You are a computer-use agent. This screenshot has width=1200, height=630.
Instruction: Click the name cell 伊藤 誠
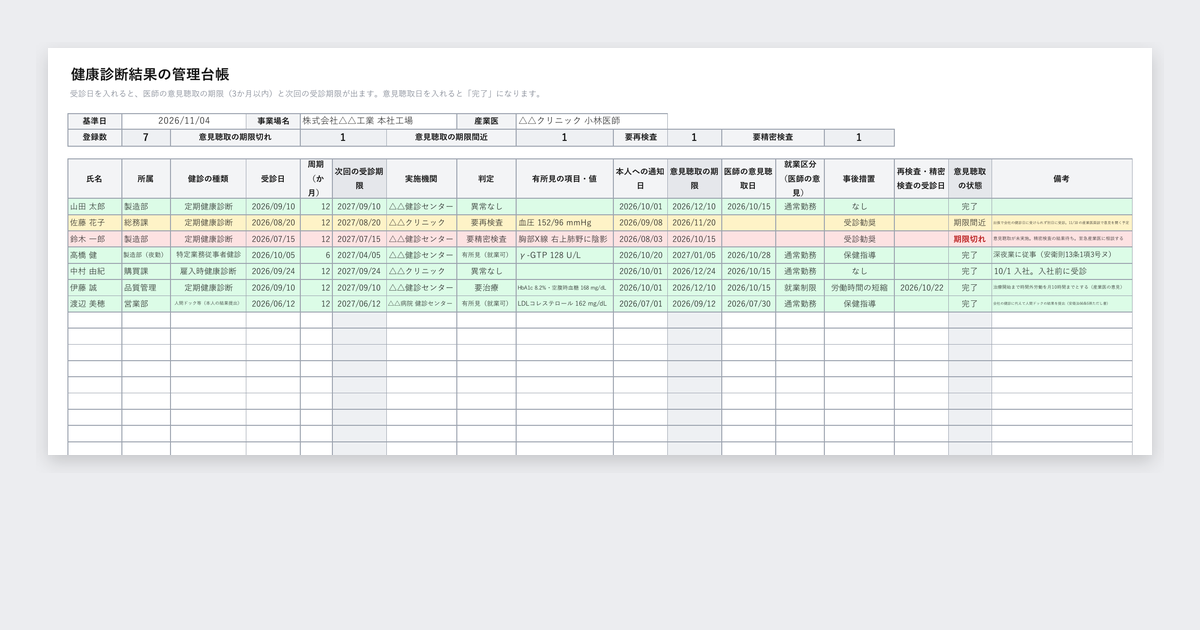click(95, 287)
